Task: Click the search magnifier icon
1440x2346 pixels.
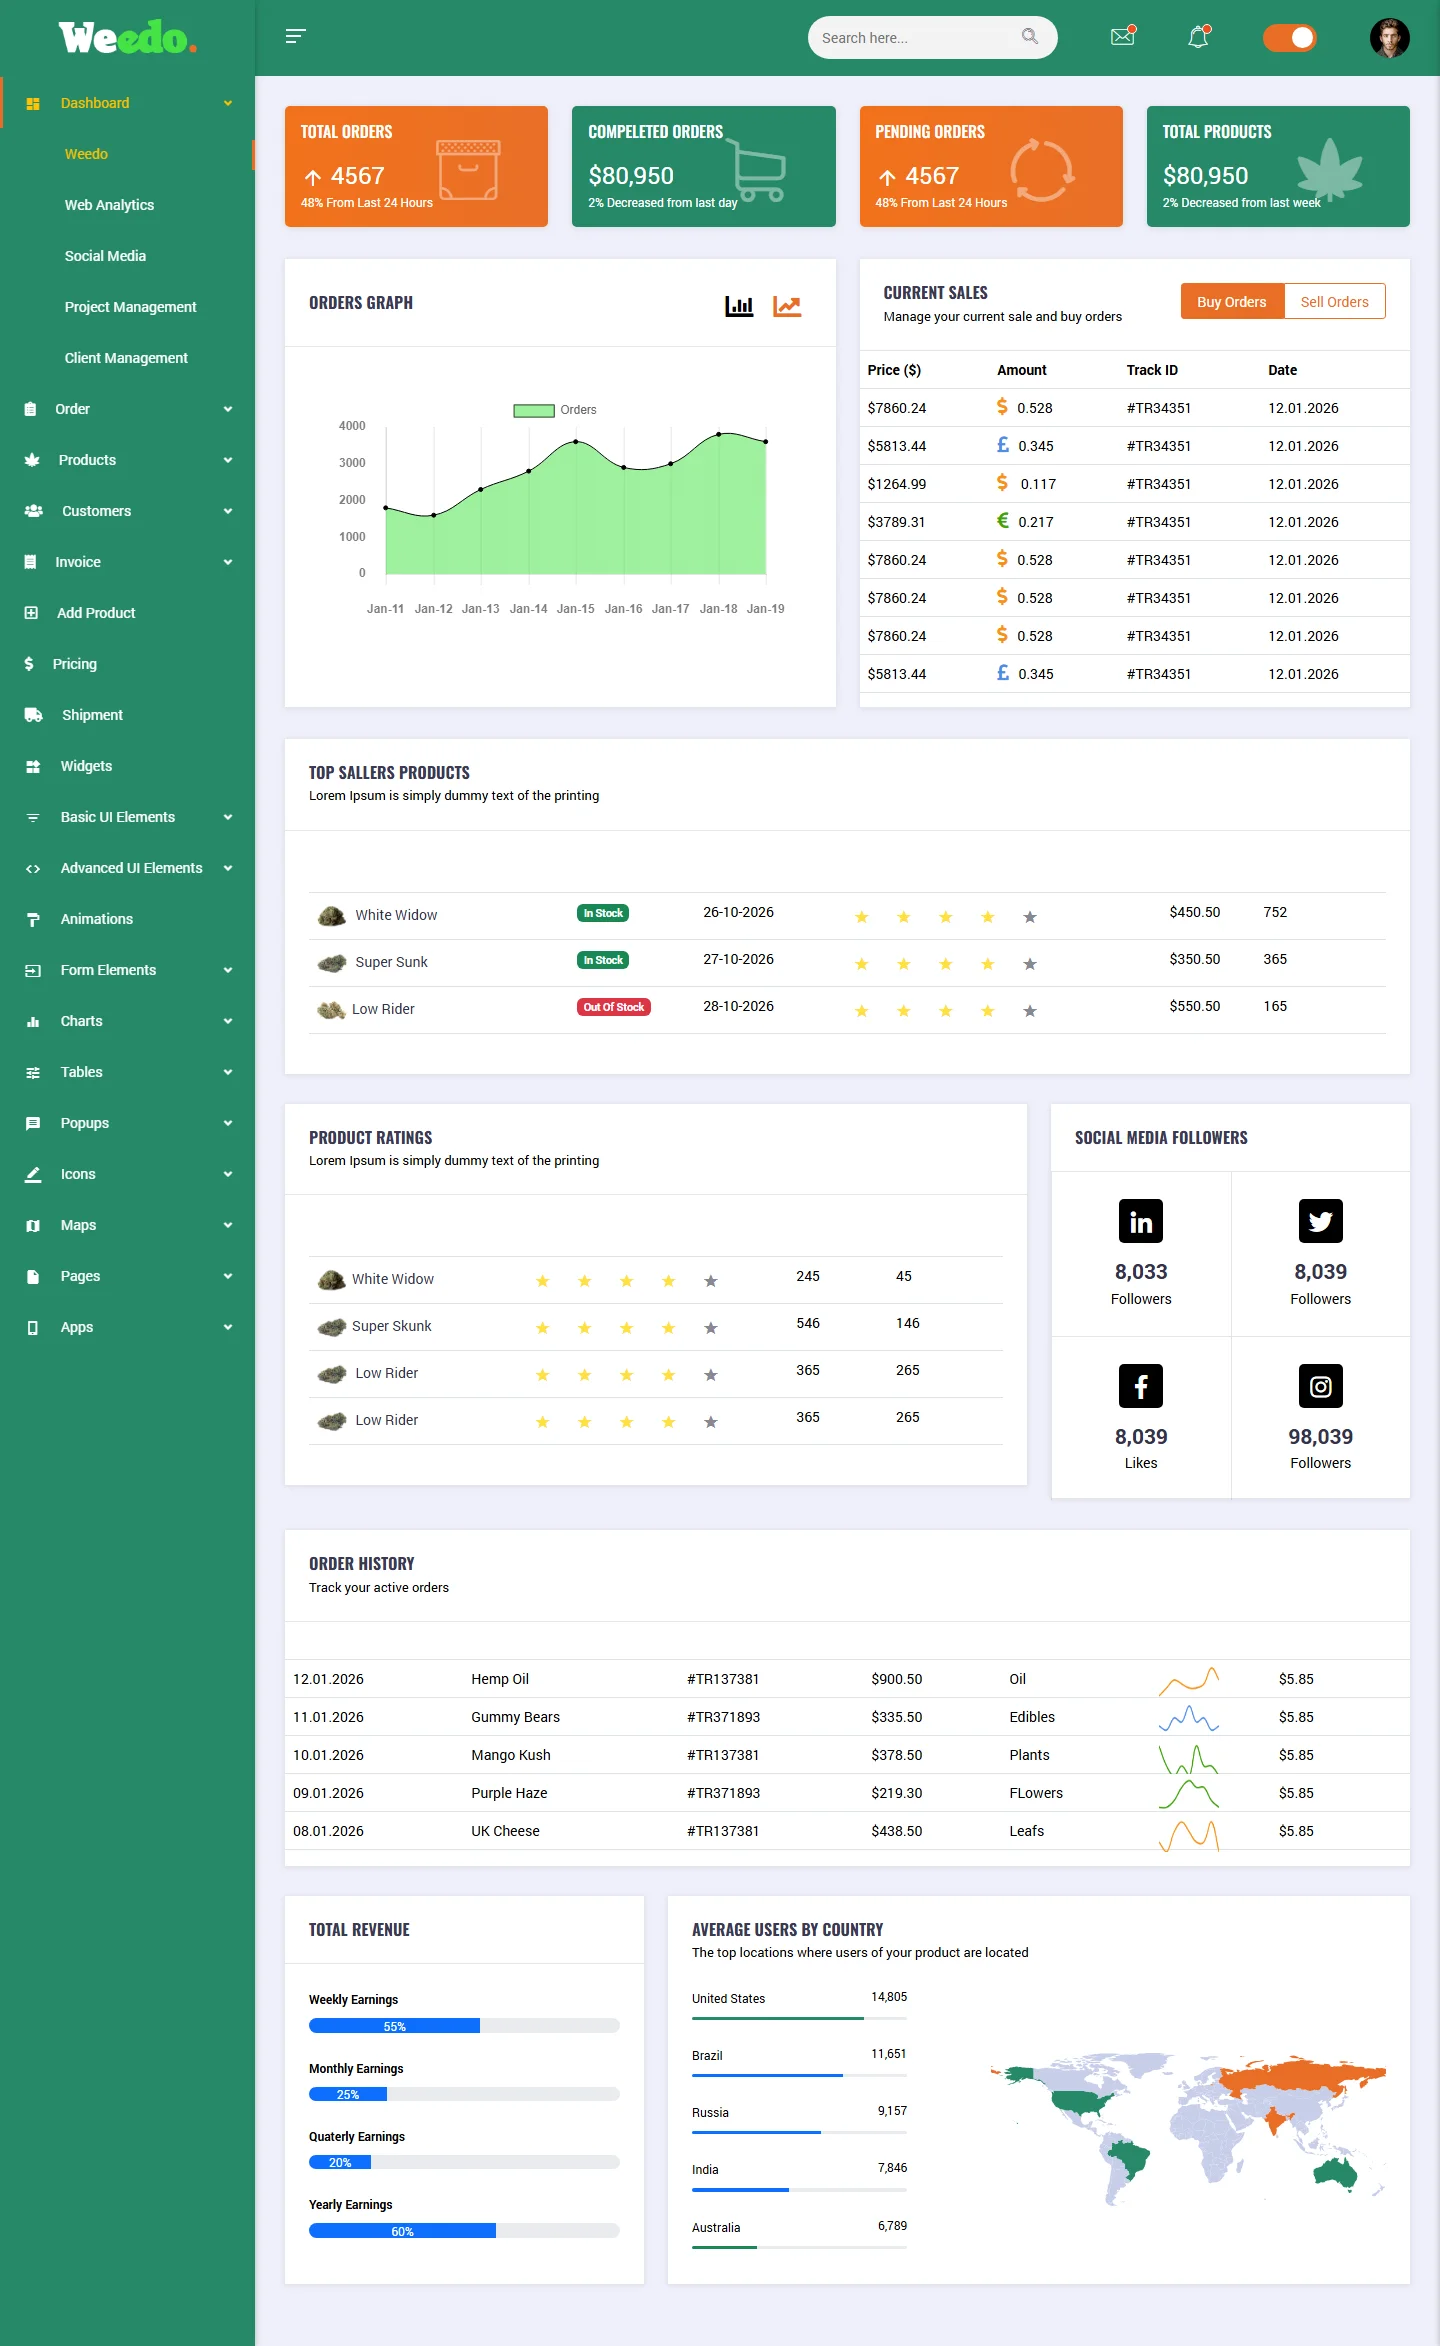Action: click(1029, 37)
